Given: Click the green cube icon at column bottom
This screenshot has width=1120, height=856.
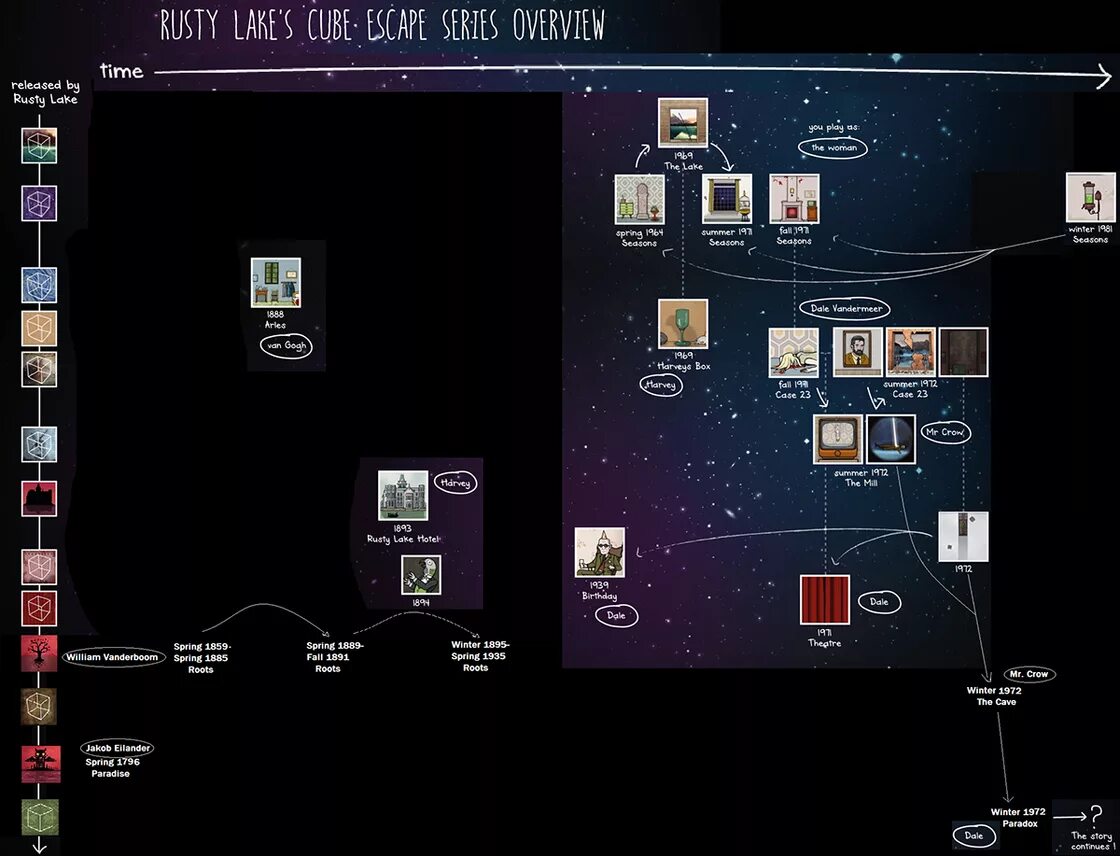Looking at the screenshot, I should pos(39,817).
